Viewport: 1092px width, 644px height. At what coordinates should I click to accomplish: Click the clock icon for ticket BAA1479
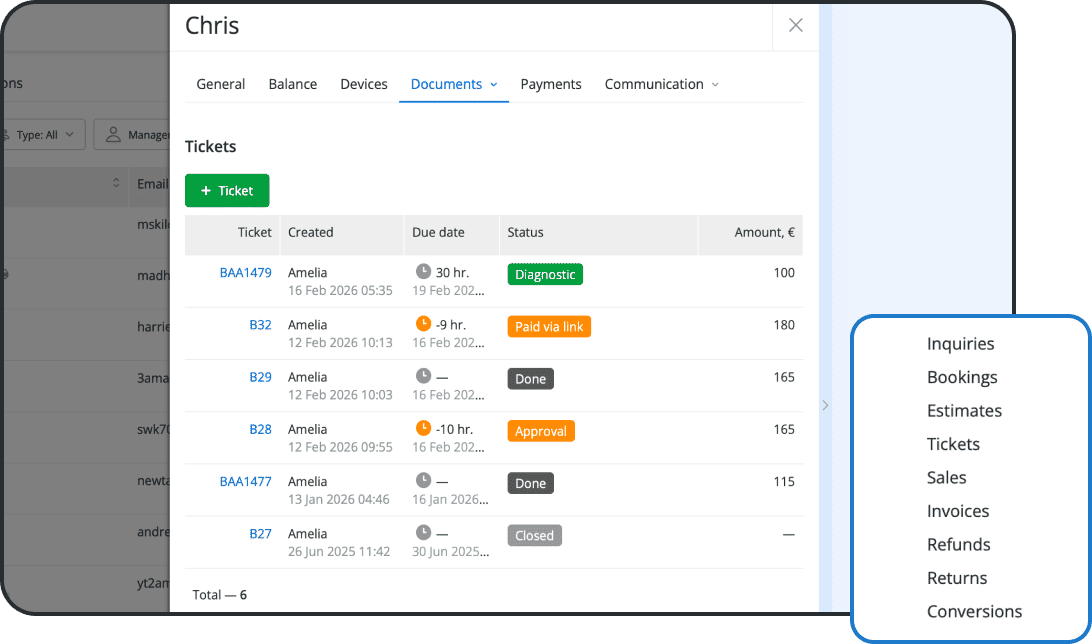[x=423, y=272]
